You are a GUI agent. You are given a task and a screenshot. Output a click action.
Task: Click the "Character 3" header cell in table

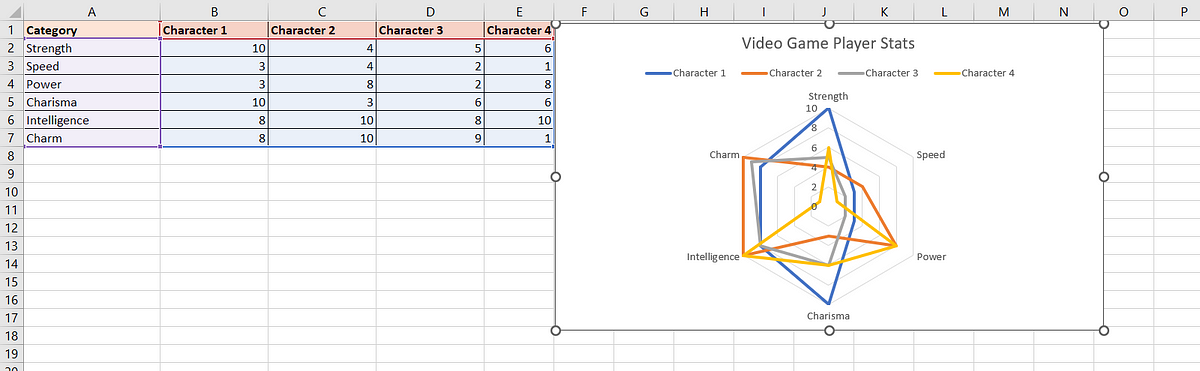pyautogui.click(x=430, y=30)
